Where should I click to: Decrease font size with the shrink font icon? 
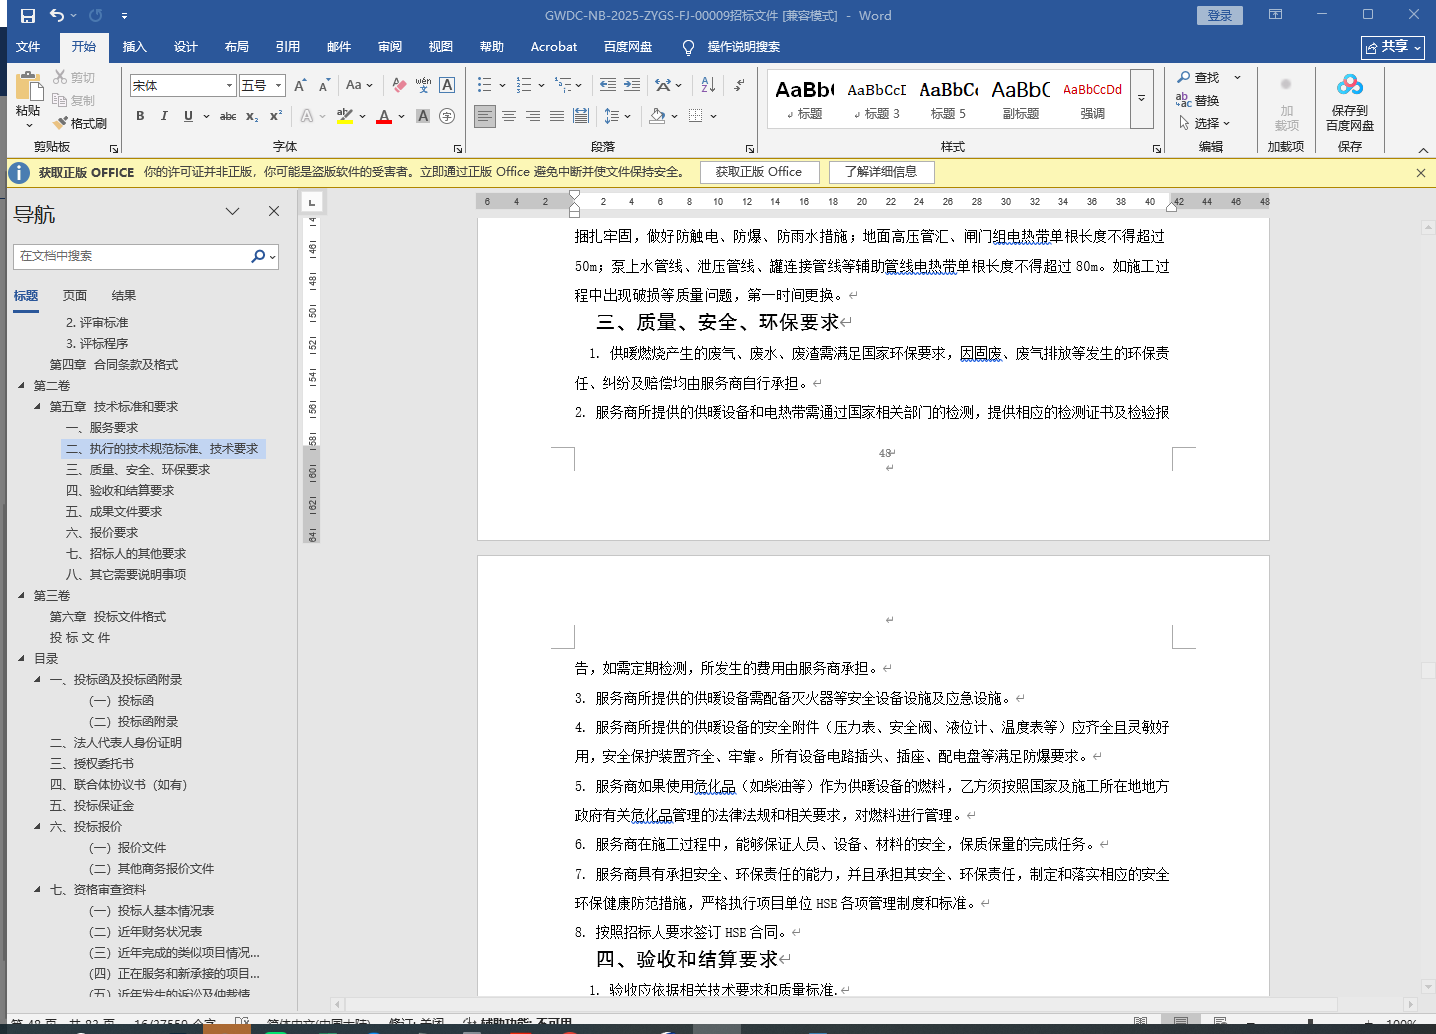coord(324,85)
